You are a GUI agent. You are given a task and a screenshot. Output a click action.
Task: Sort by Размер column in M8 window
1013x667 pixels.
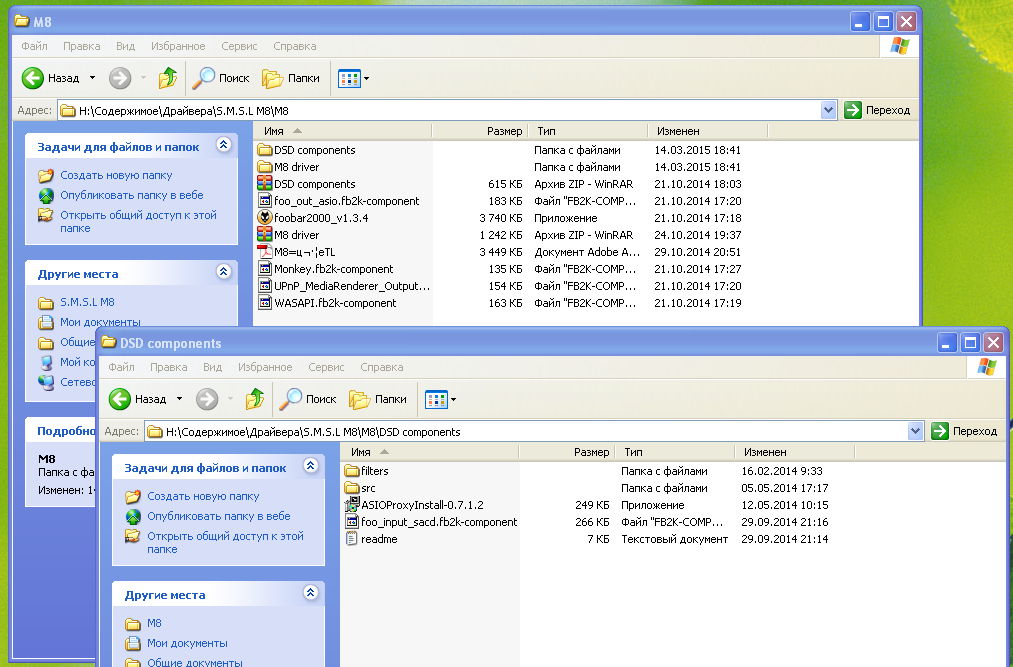point(479,131)
